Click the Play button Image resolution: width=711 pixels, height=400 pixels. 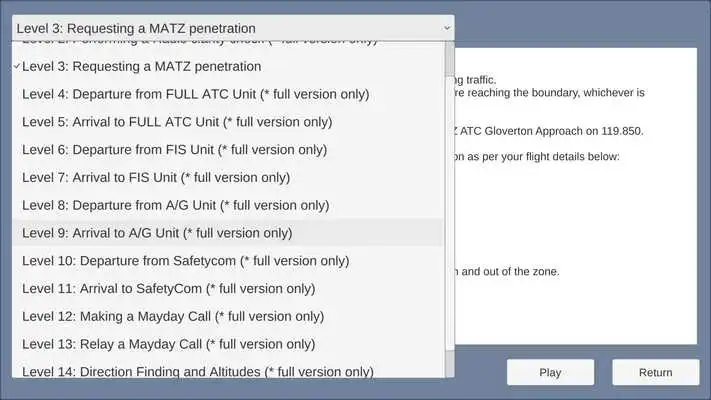[x=550, y=372]
